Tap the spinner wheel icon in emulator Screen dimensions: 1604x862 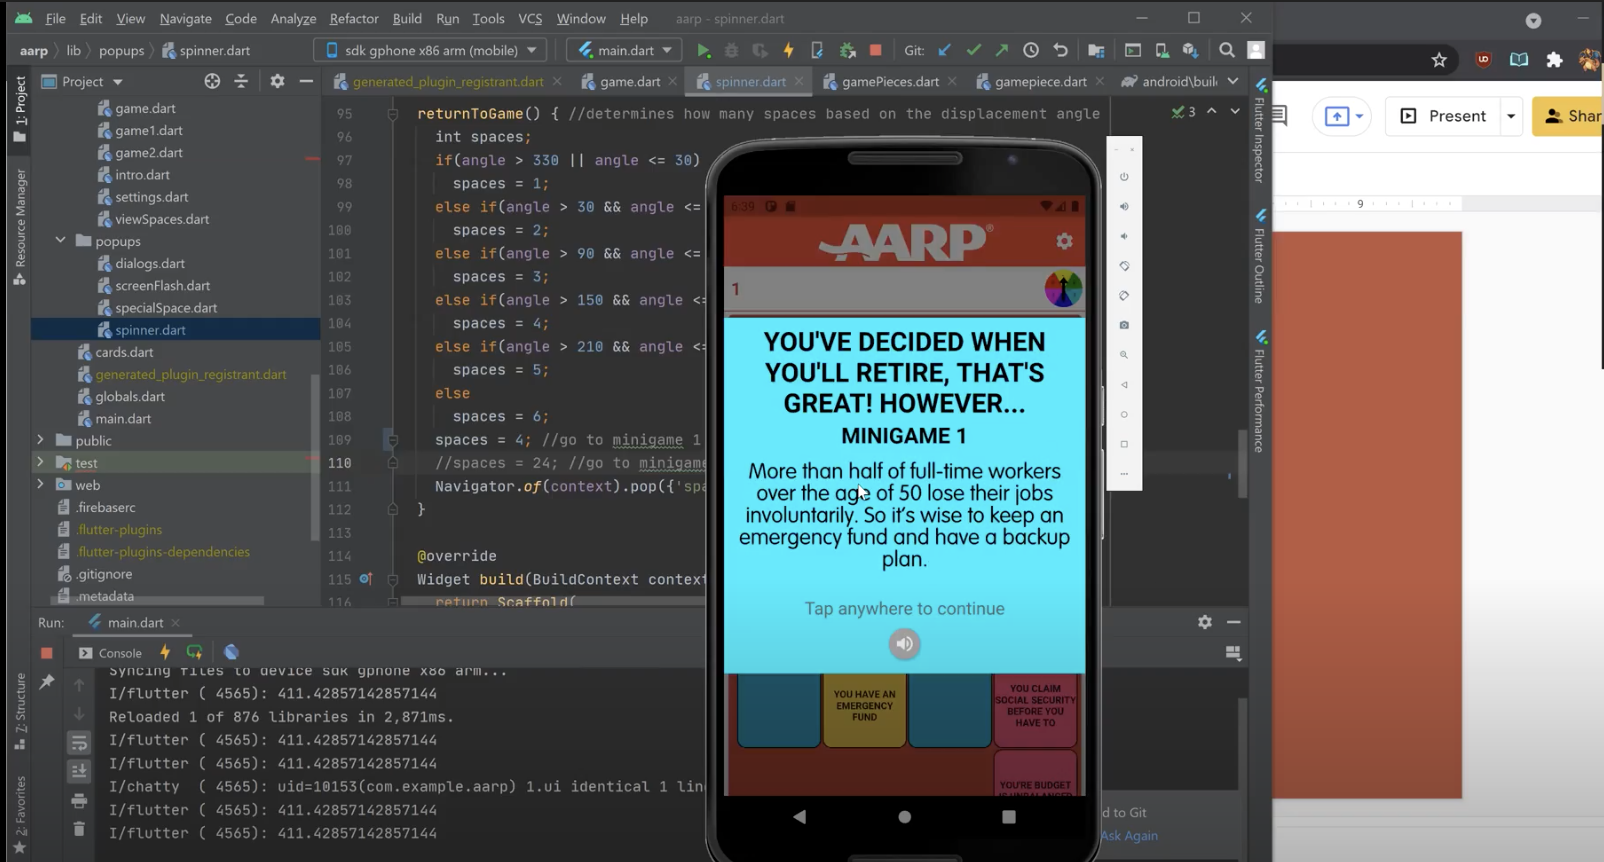click(1063, 289)
